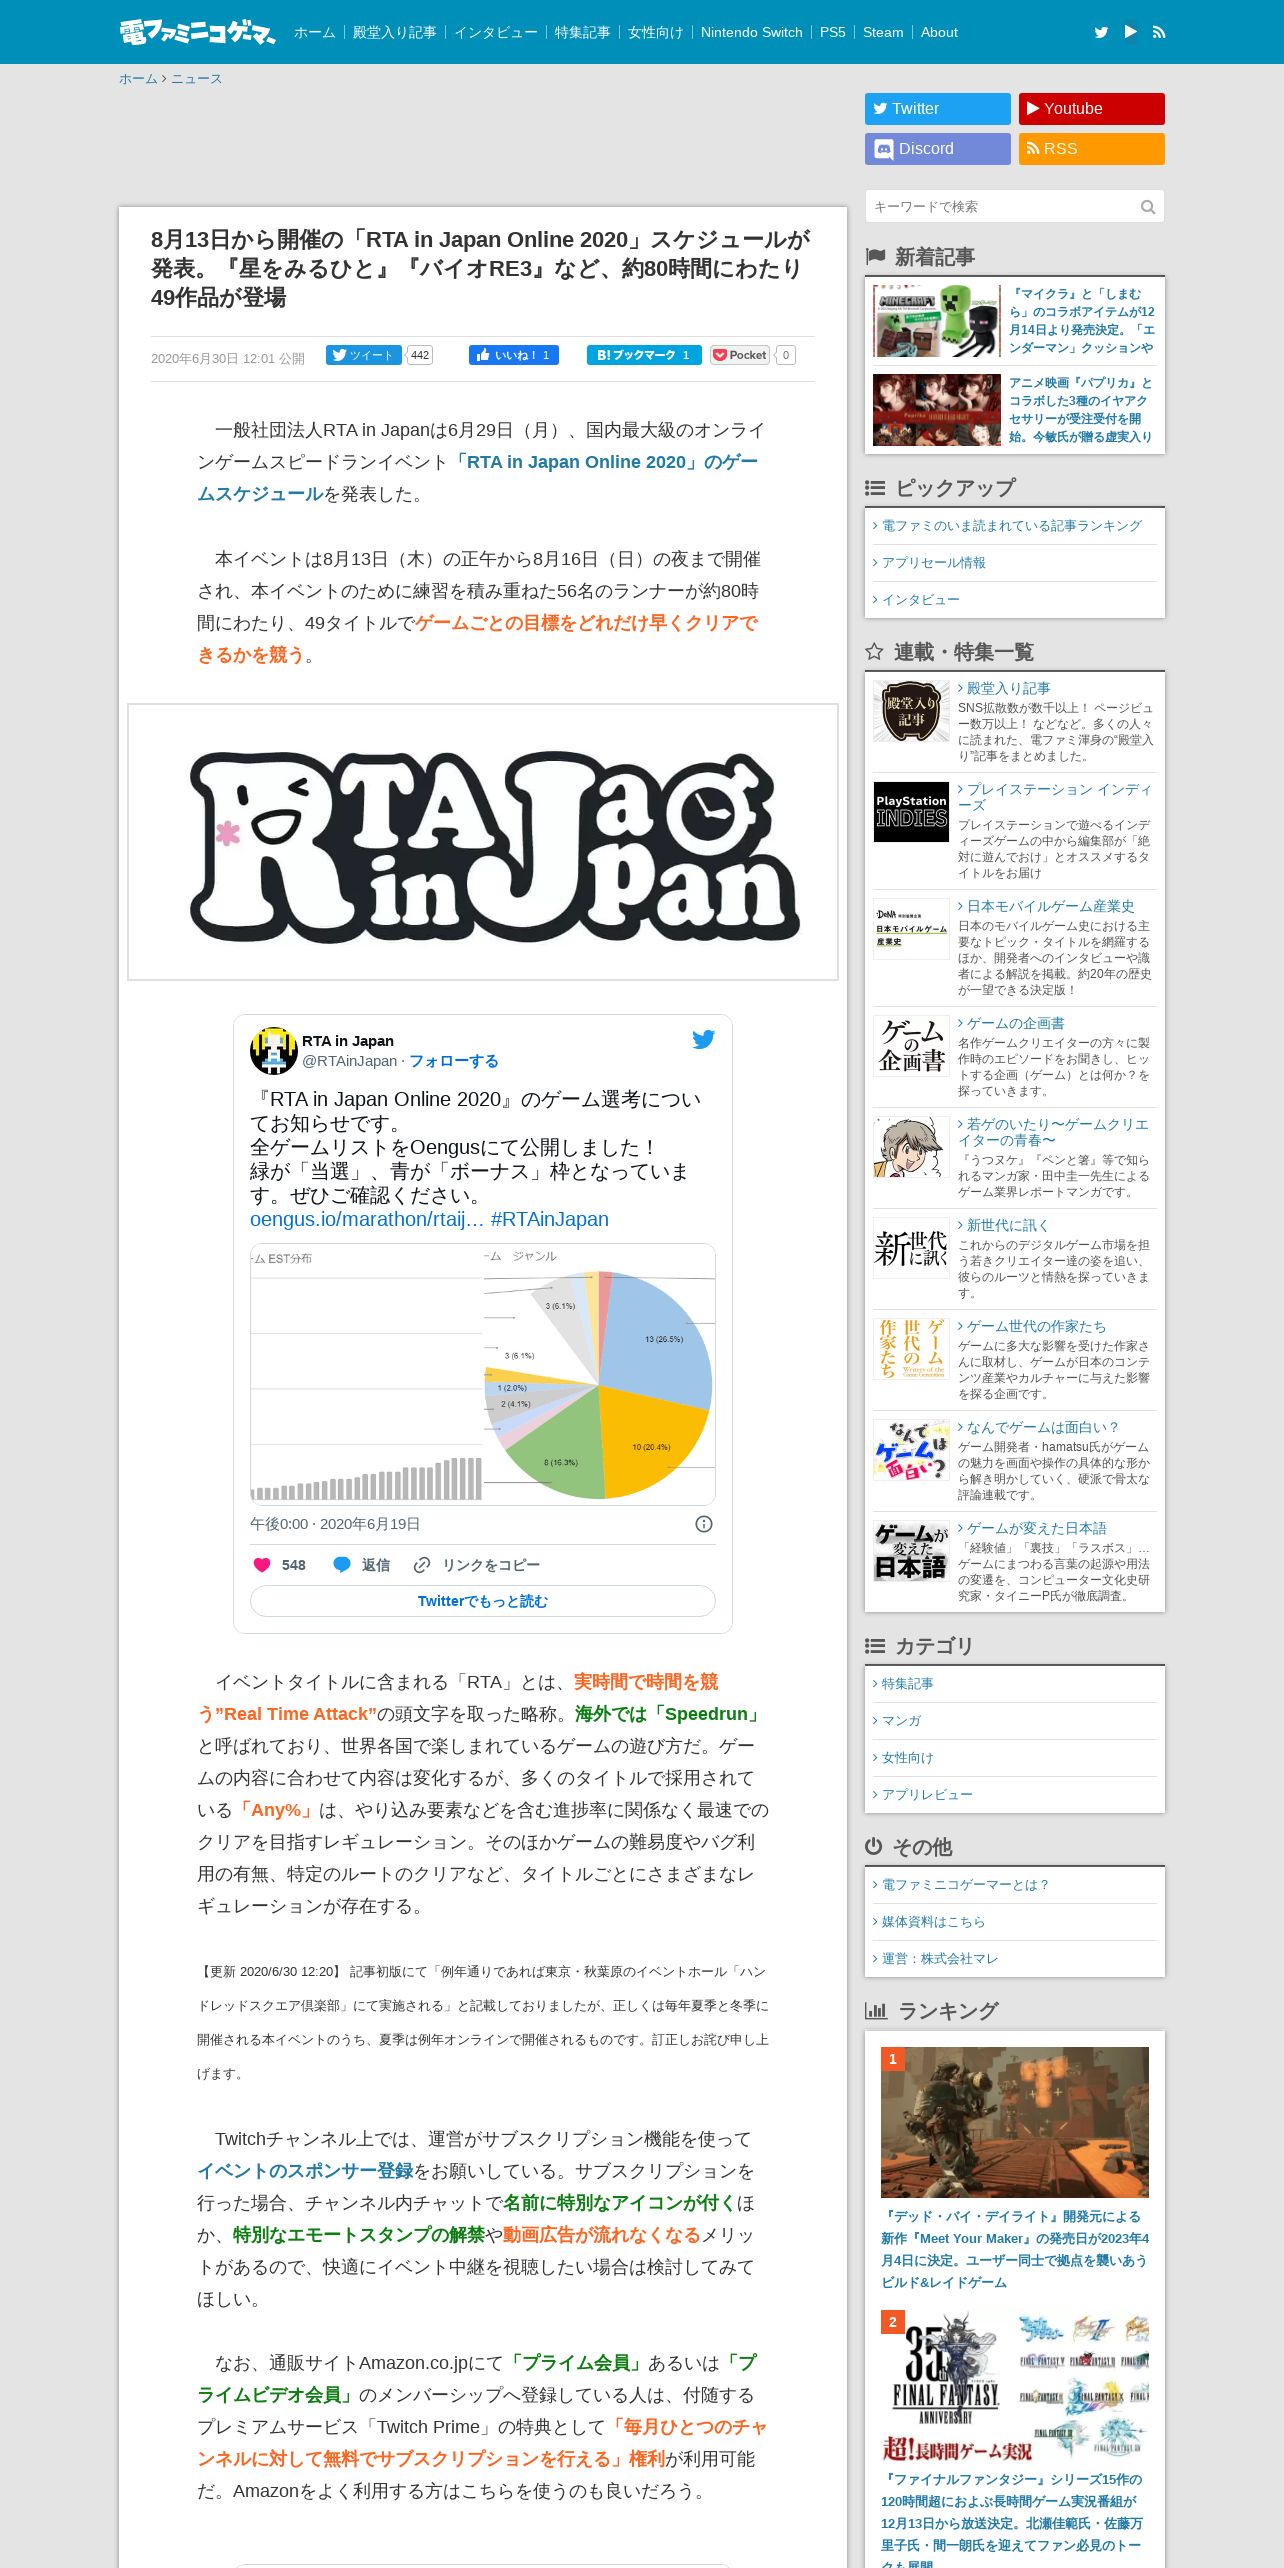Click the search magnifier icon

[x=1148, y=207]
